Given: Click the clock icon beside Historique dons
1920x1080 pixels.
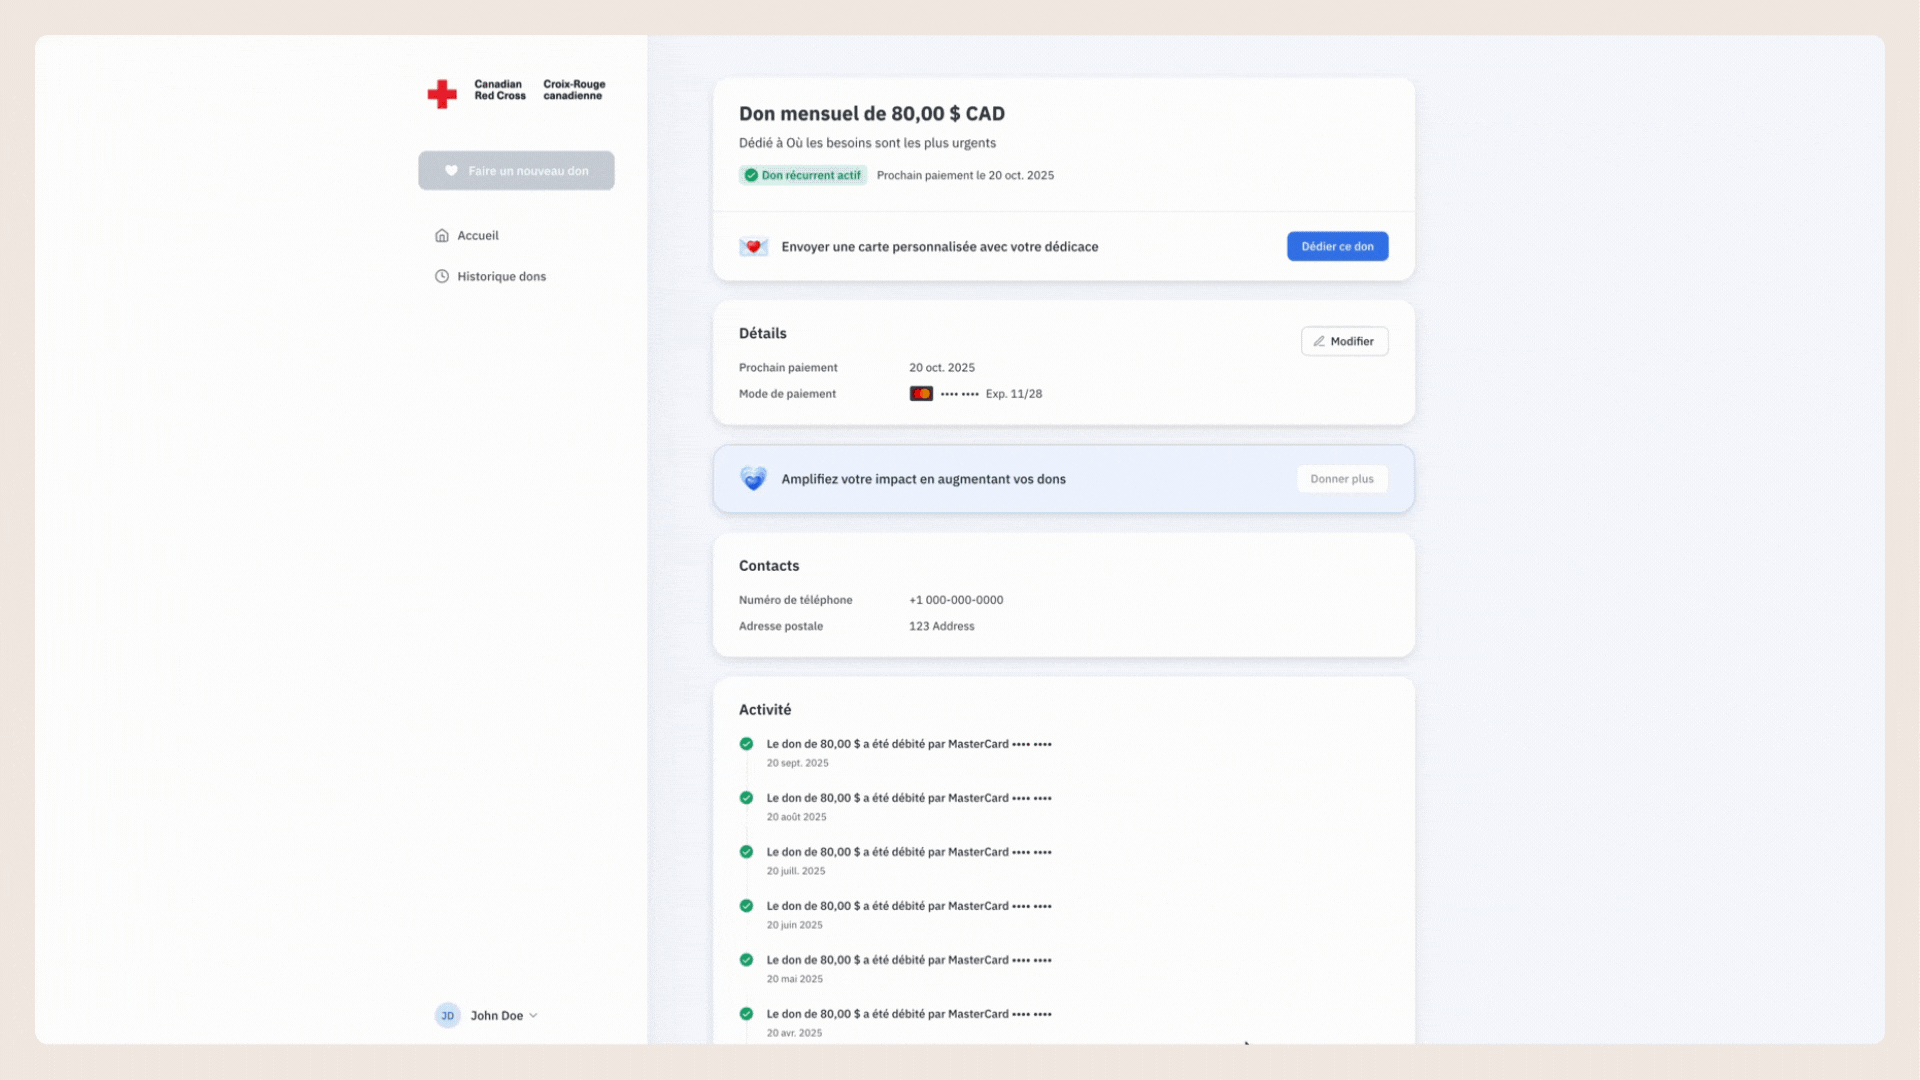Looking at the screenshot, I should [442, 277].
